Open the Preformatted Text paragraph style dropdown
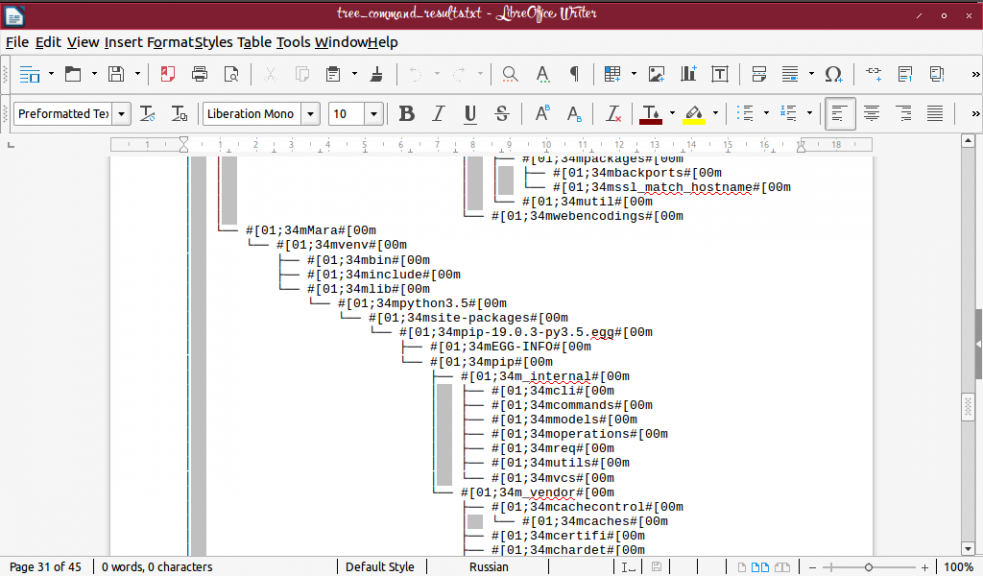This screenshot has height=576, width=983. [122, 114]
